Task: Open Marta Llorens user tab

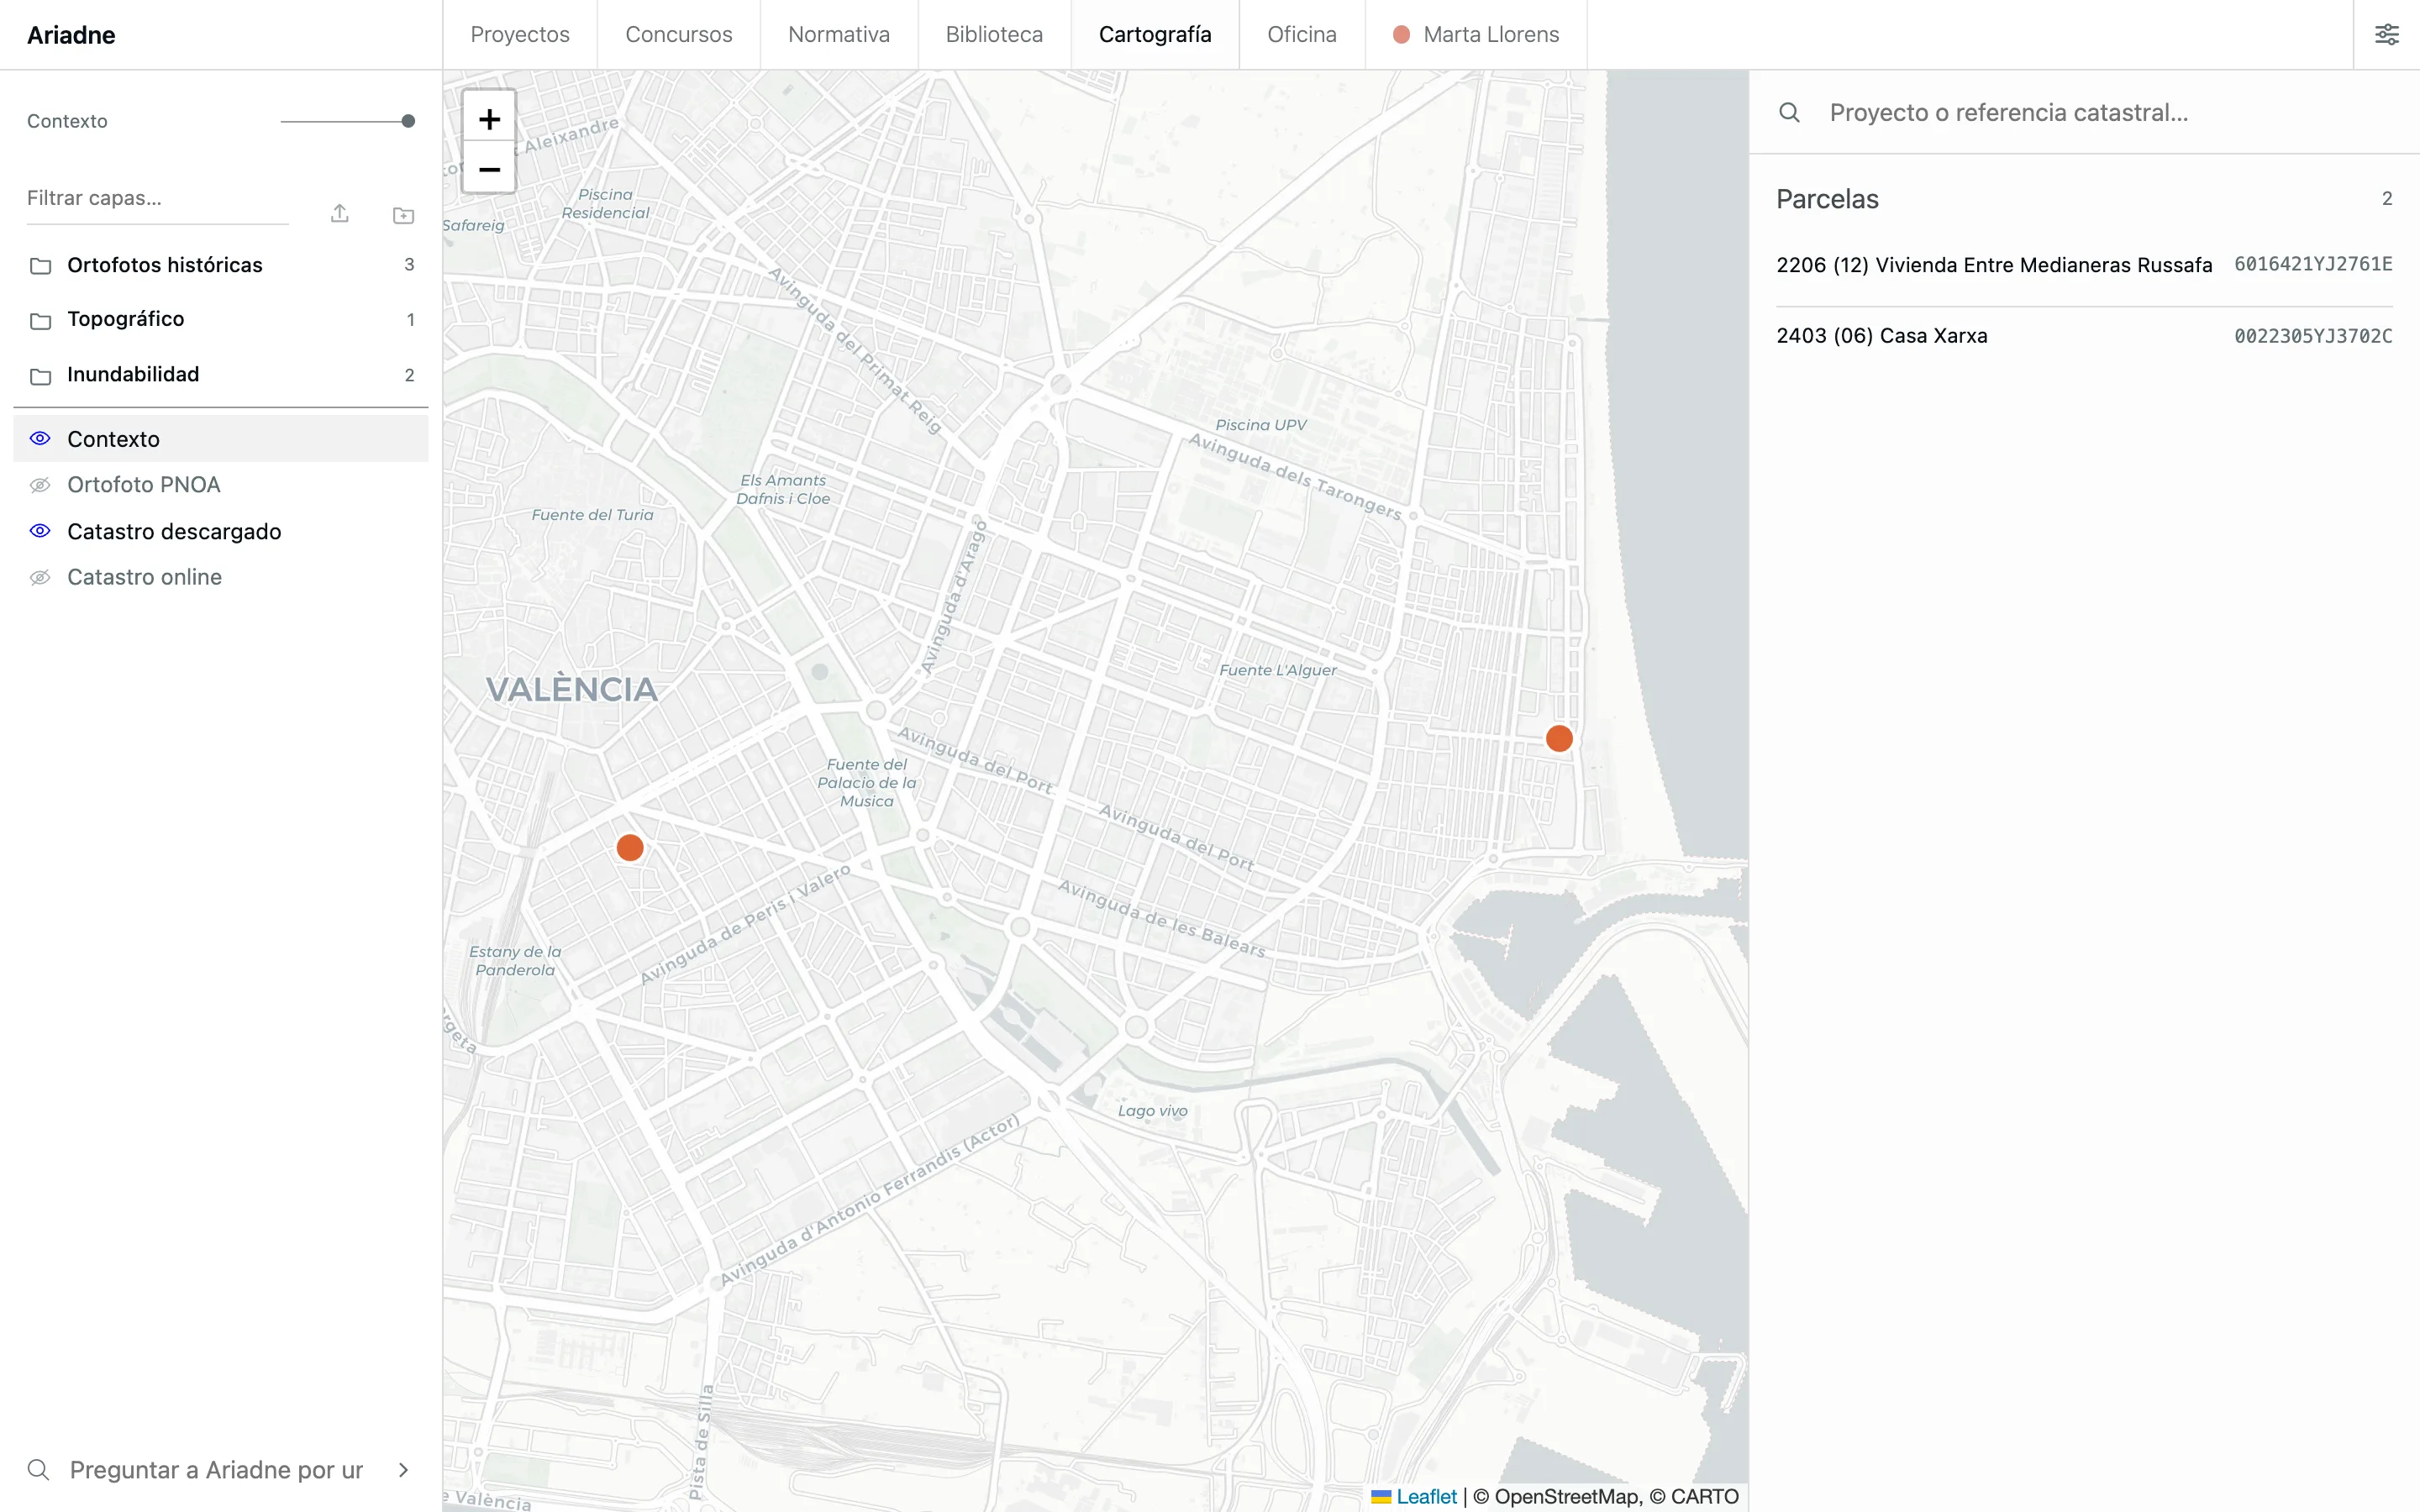Action: 1476,34
